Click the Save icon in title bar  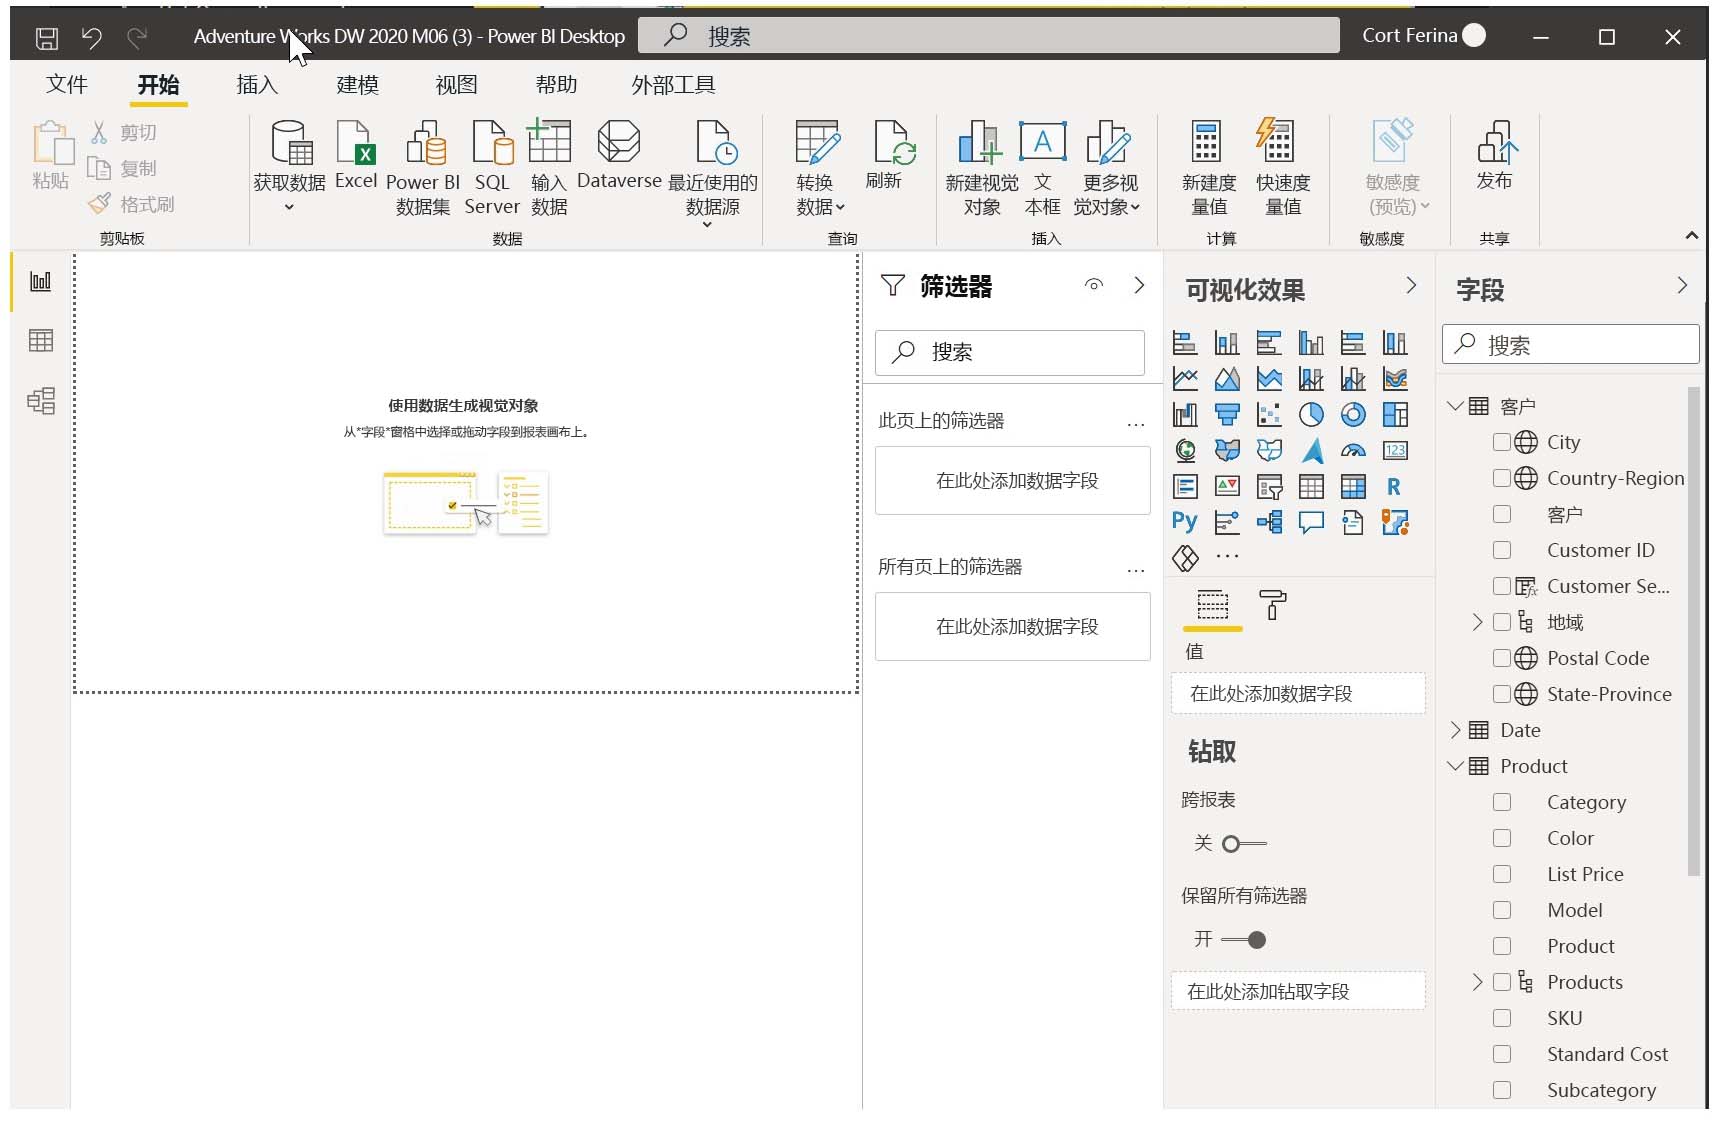point(47,38)
